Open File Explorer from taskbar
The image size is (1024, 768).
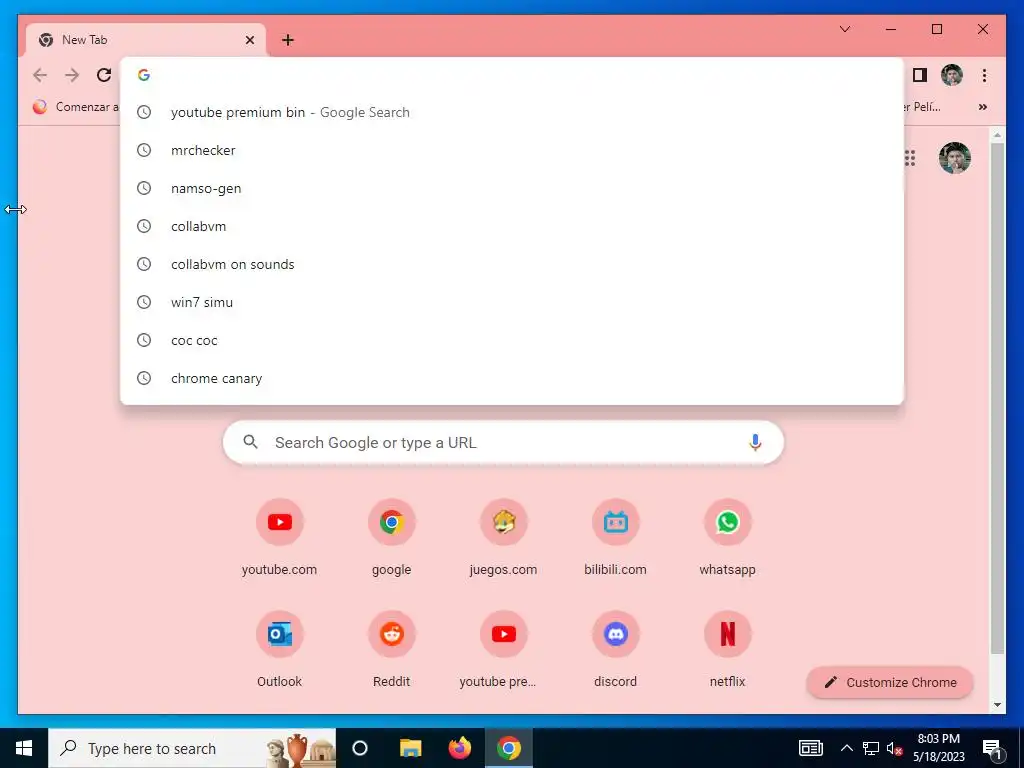click(411, 748)
